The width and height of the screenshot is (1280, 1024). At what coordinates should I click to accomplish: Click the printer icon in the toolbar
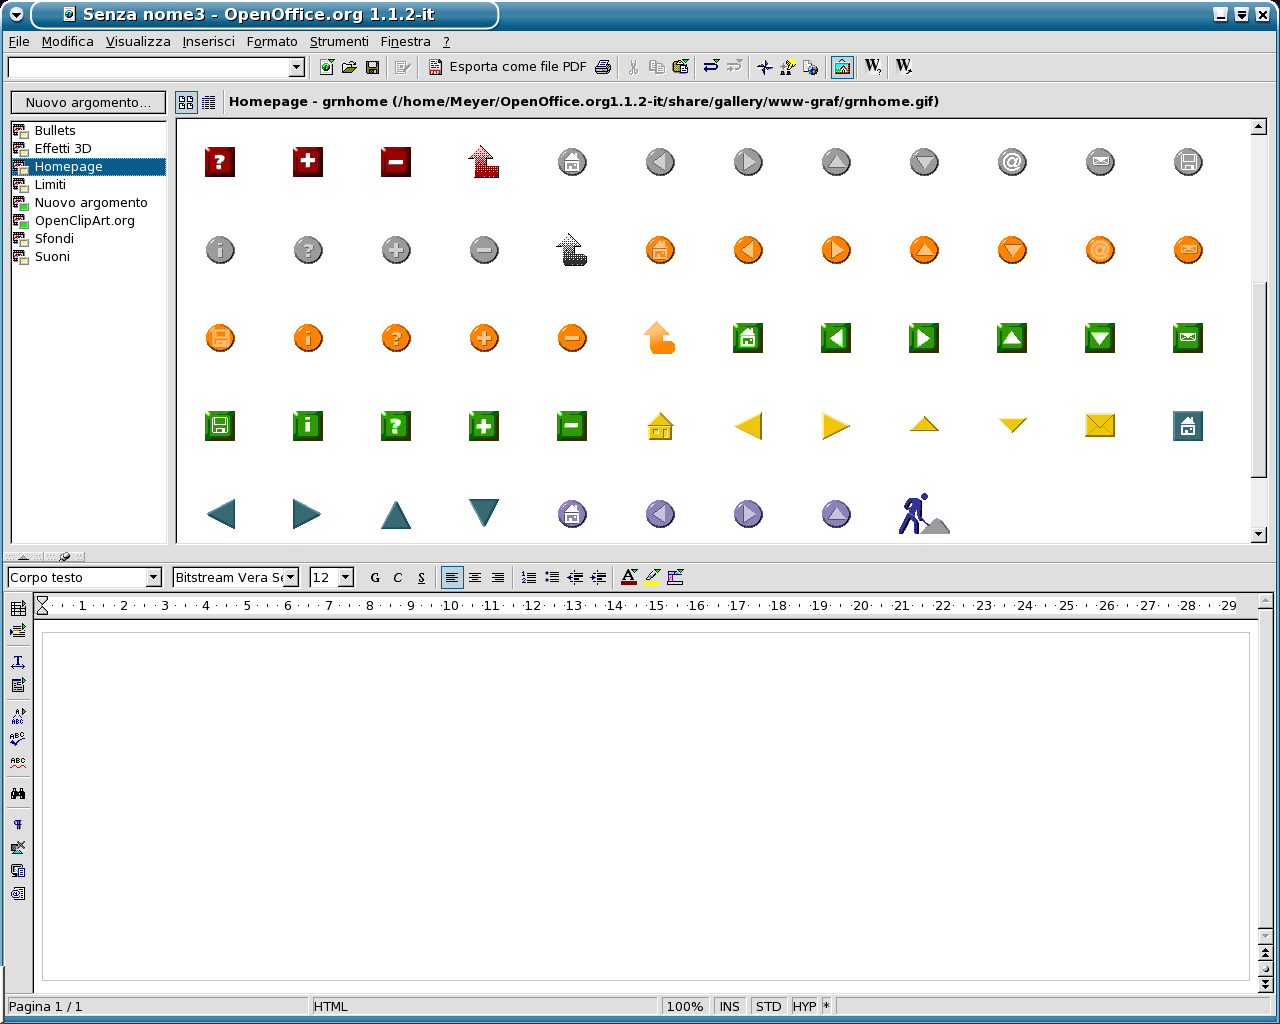point(603,67)
